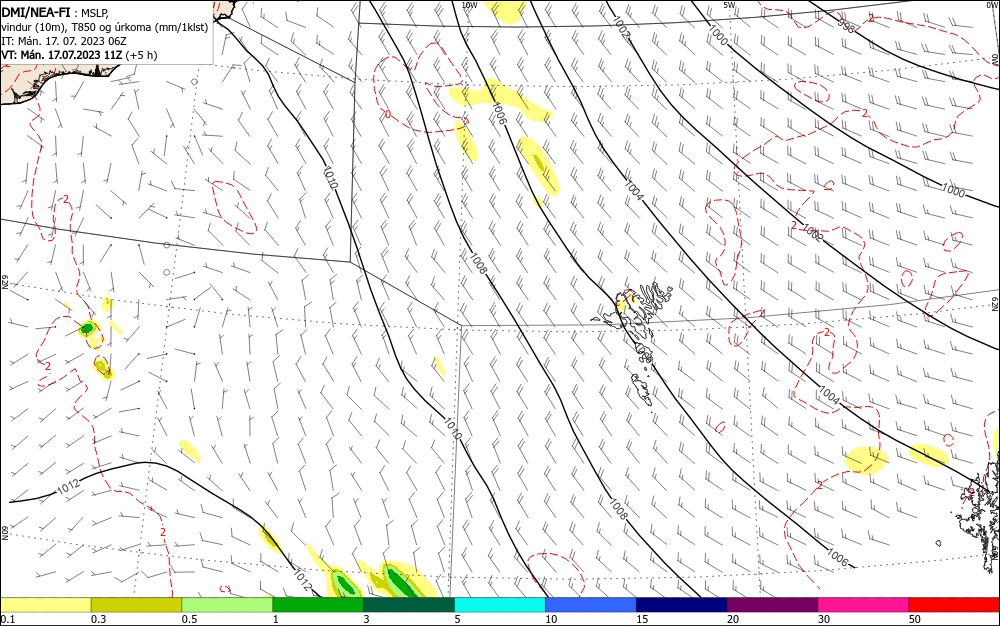1000x626 pixels.
Task: Select the olive 0.3–0.5 legend color block
Action: click(x=136, y=605)
